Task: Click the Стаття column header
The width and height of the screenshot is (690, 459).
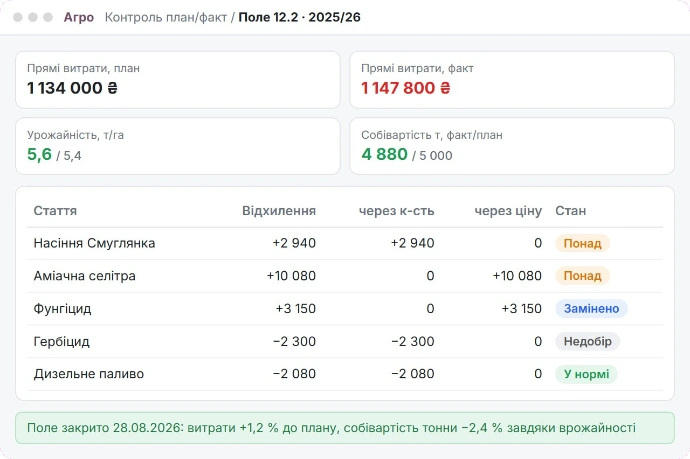Action: (55, 211)
